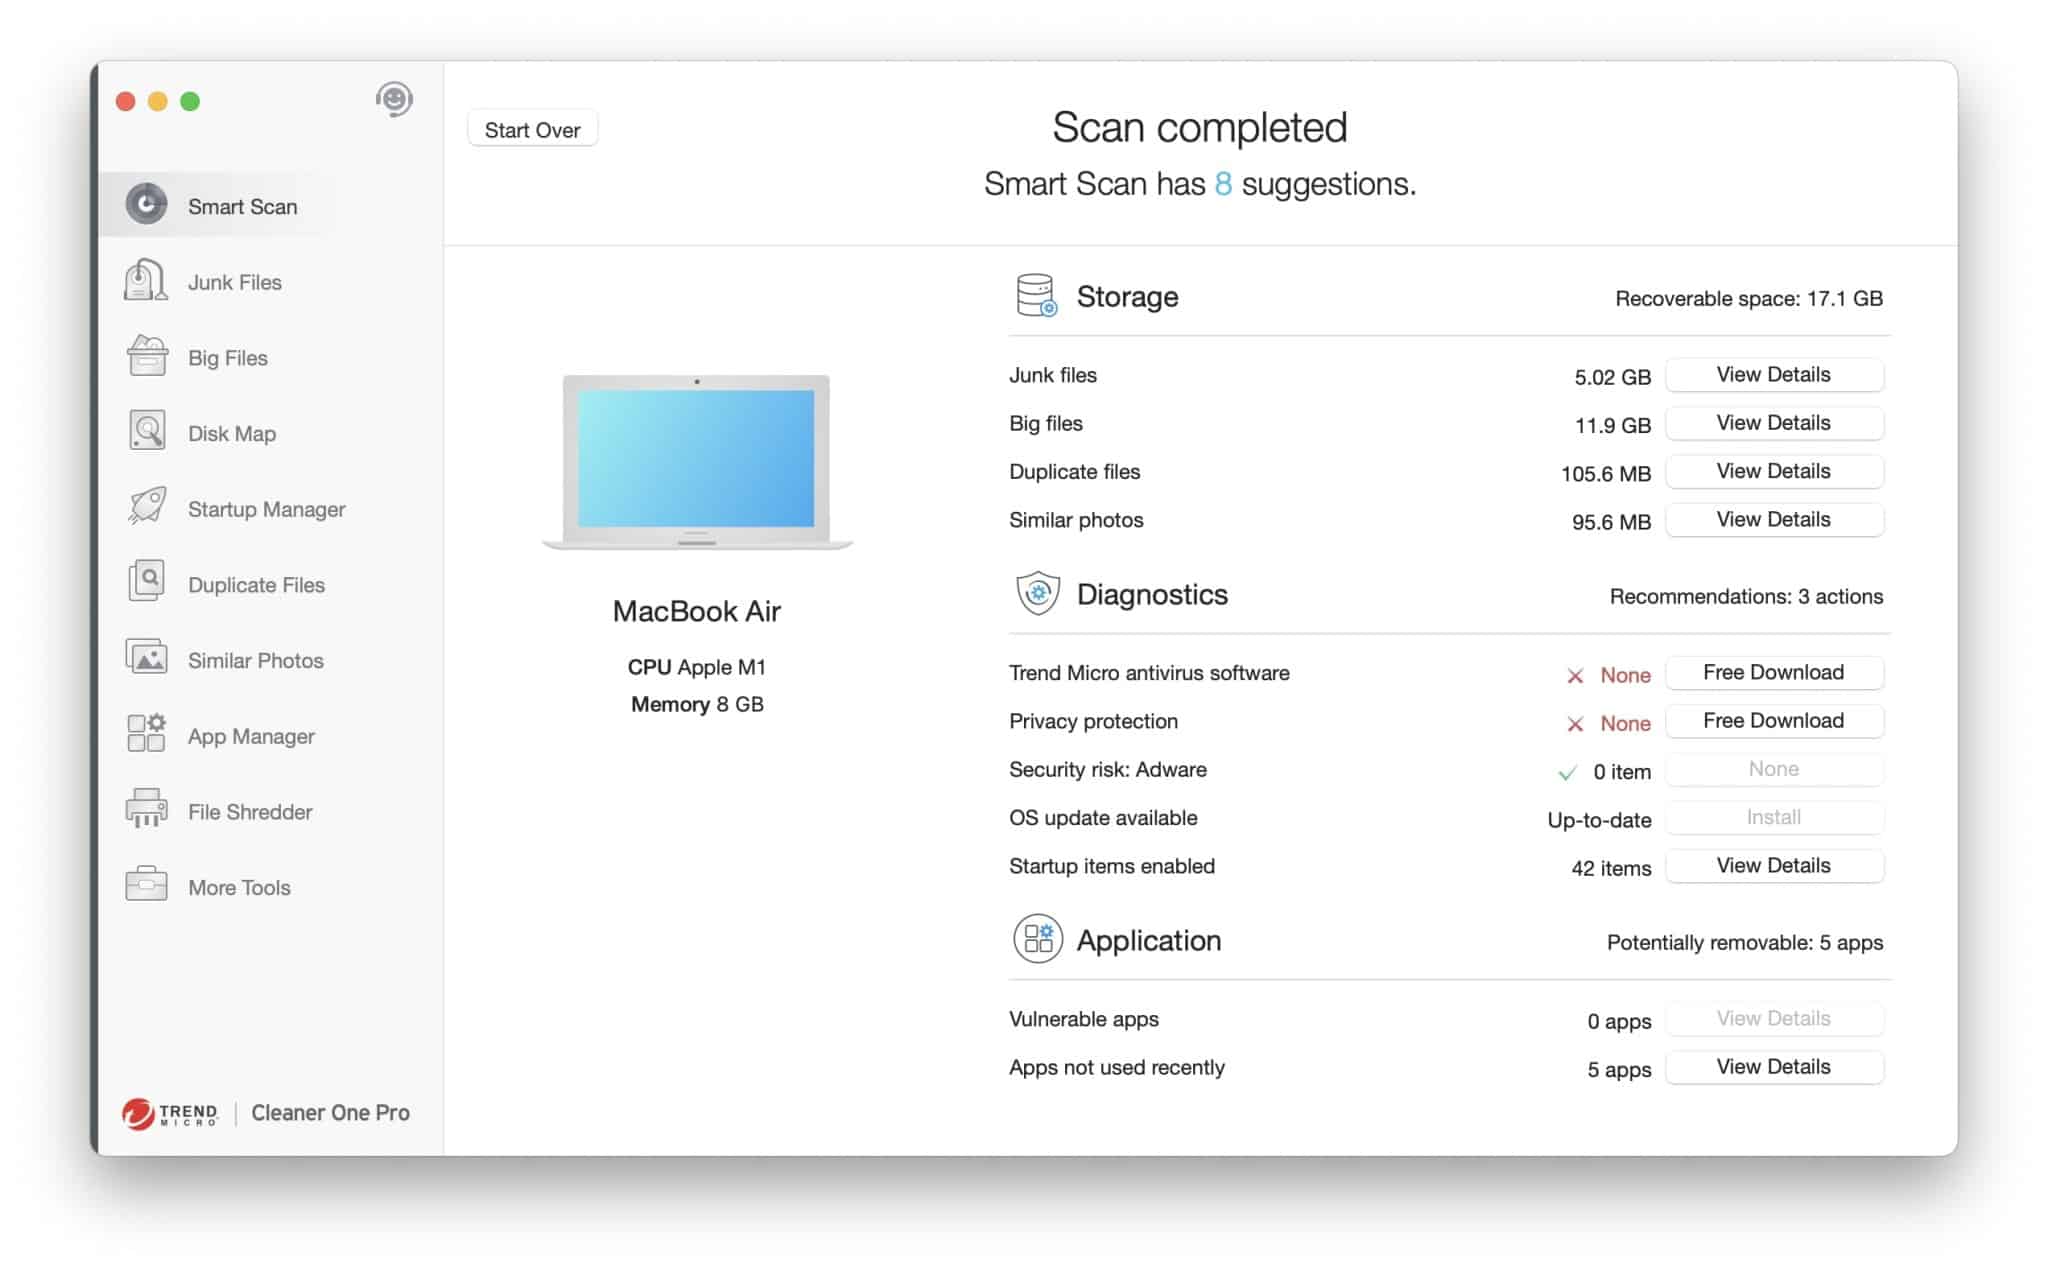The width and height of the screenshot is (2048, 1275).
Task: Go to Junk Files label in sidebar
Action: pos(235,282)
